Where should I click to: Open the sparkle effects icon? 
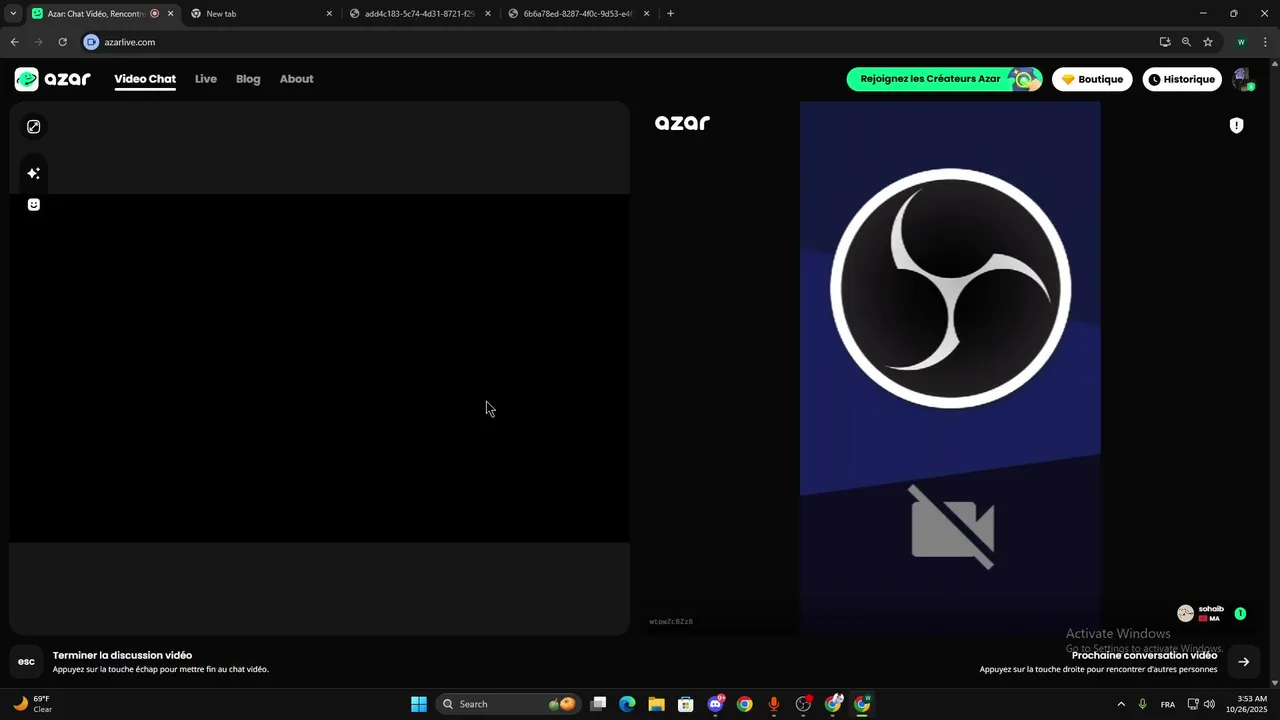pyautogui.click(x=34, y=173)
